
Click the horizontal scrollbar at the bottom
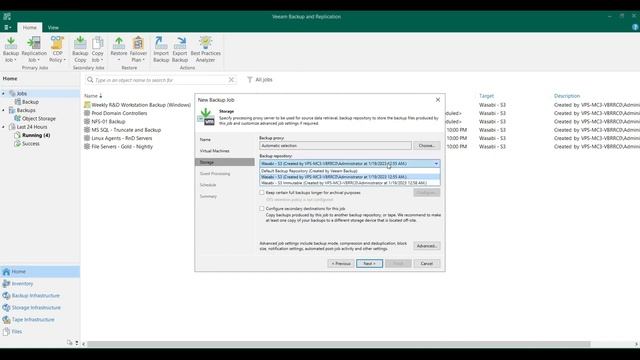click(339, 344)
